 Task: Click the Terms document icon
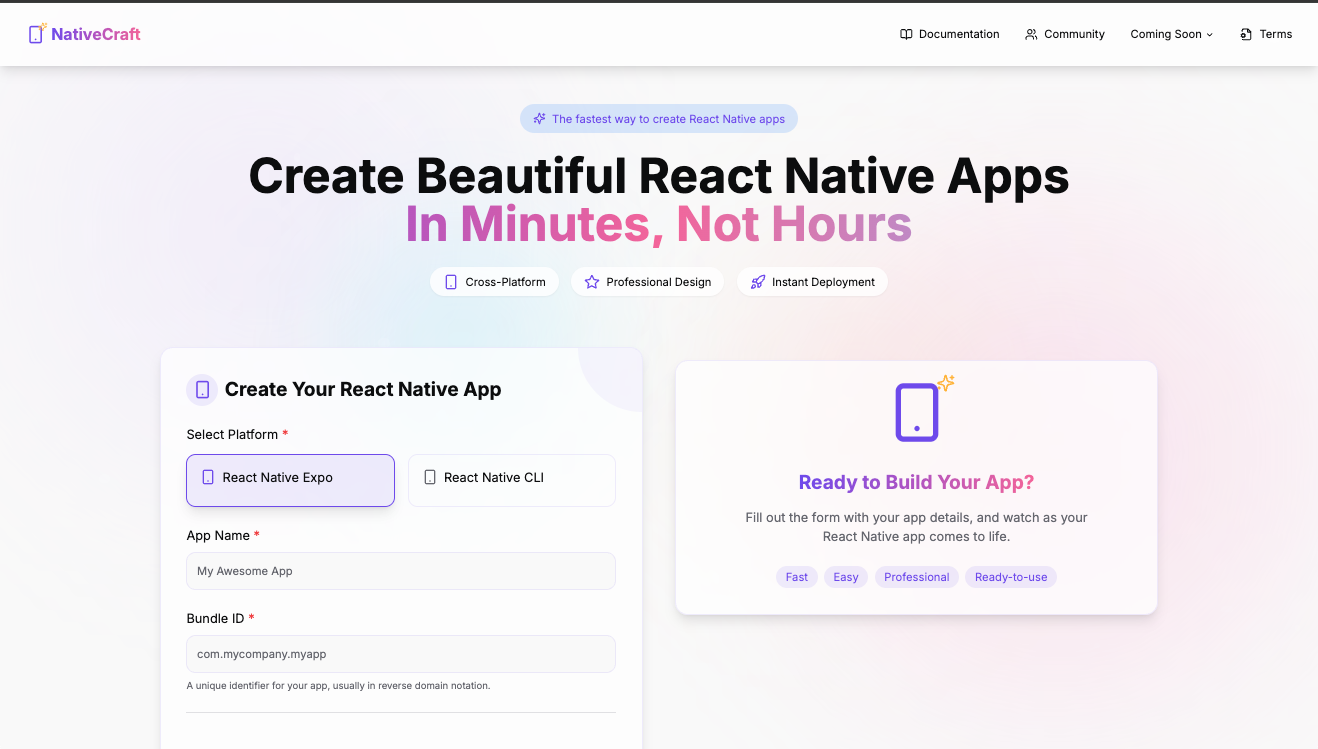(1246, 34)
